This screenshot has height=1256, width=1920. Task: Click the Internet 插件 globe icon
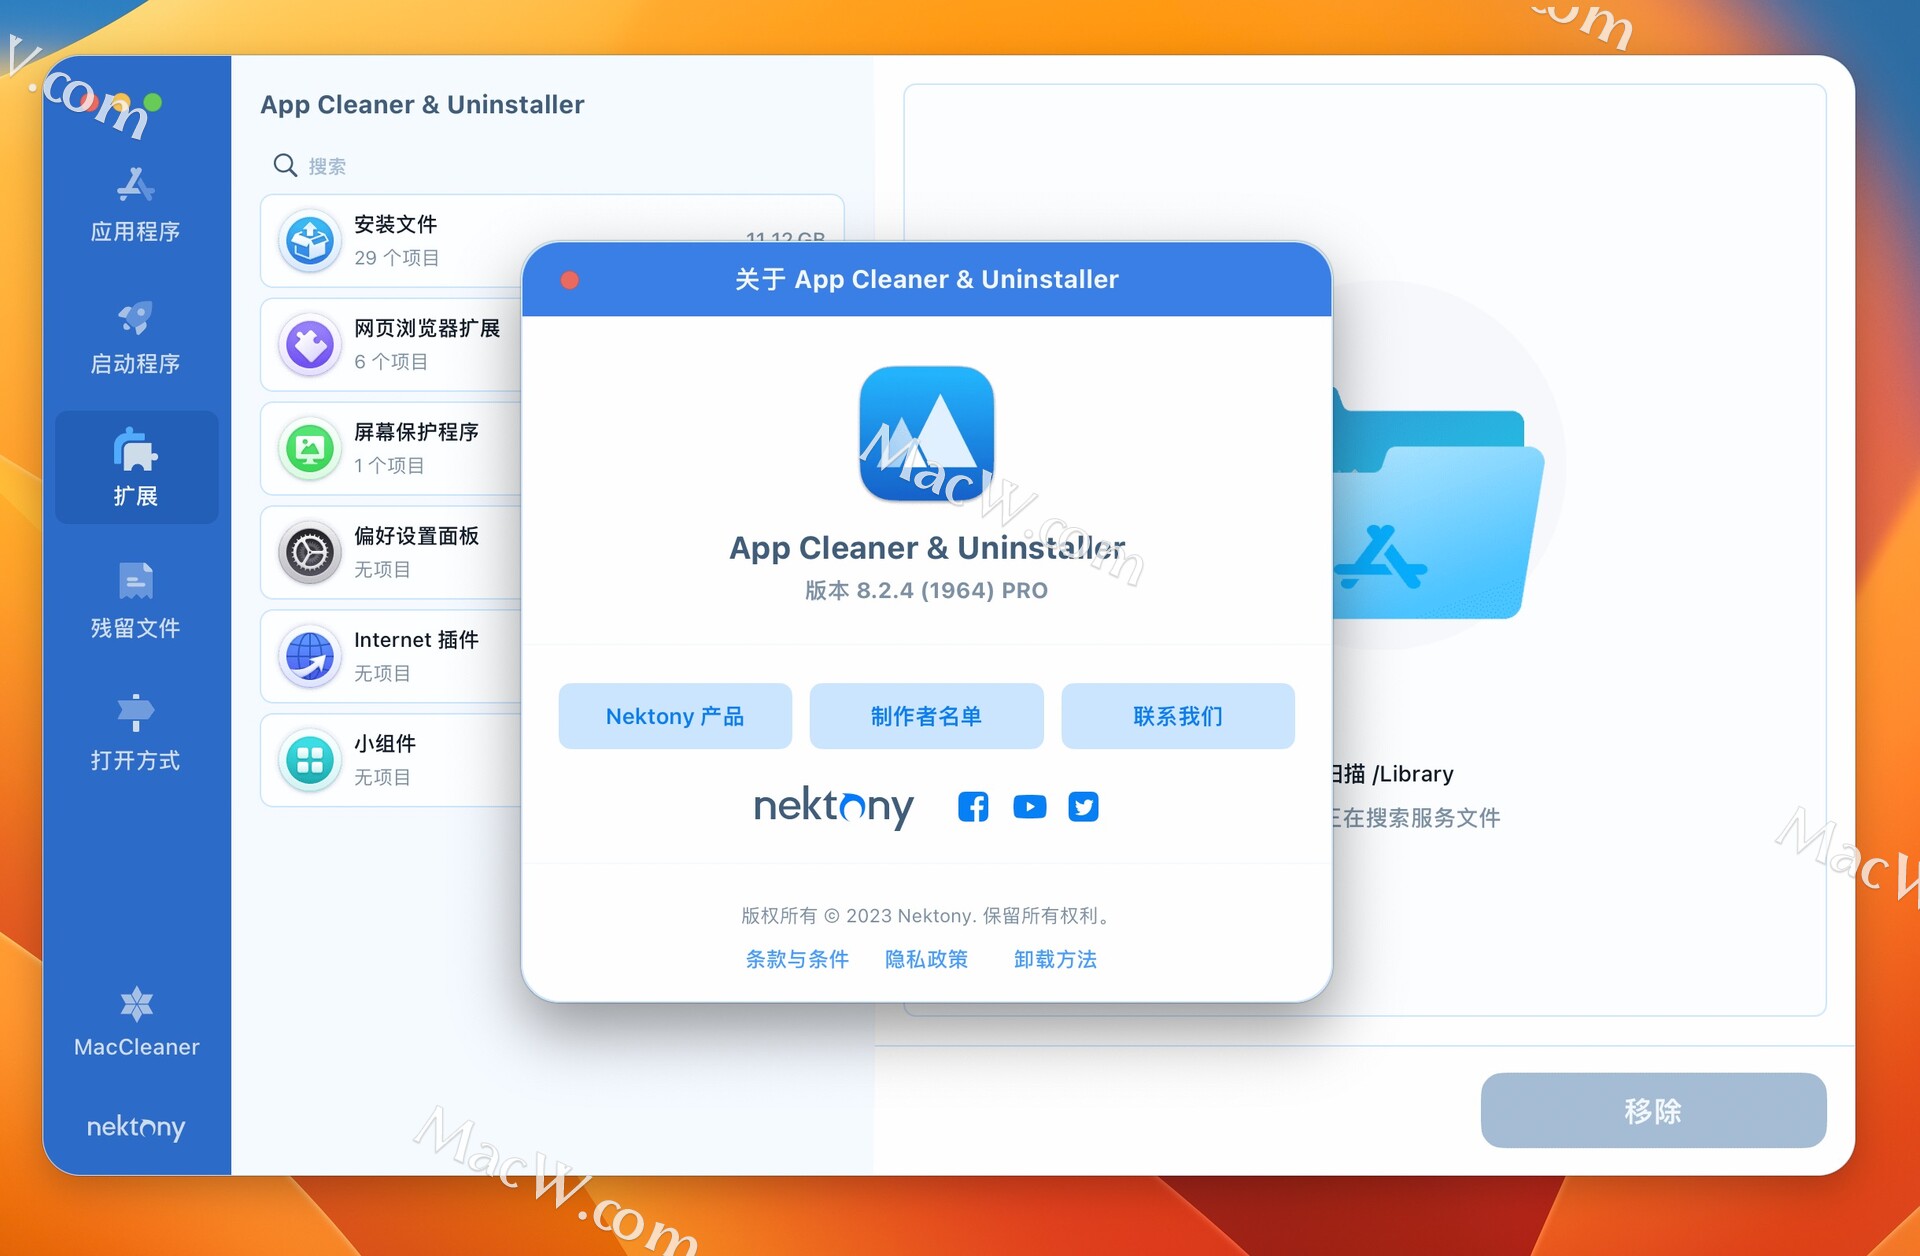point(310,657)
